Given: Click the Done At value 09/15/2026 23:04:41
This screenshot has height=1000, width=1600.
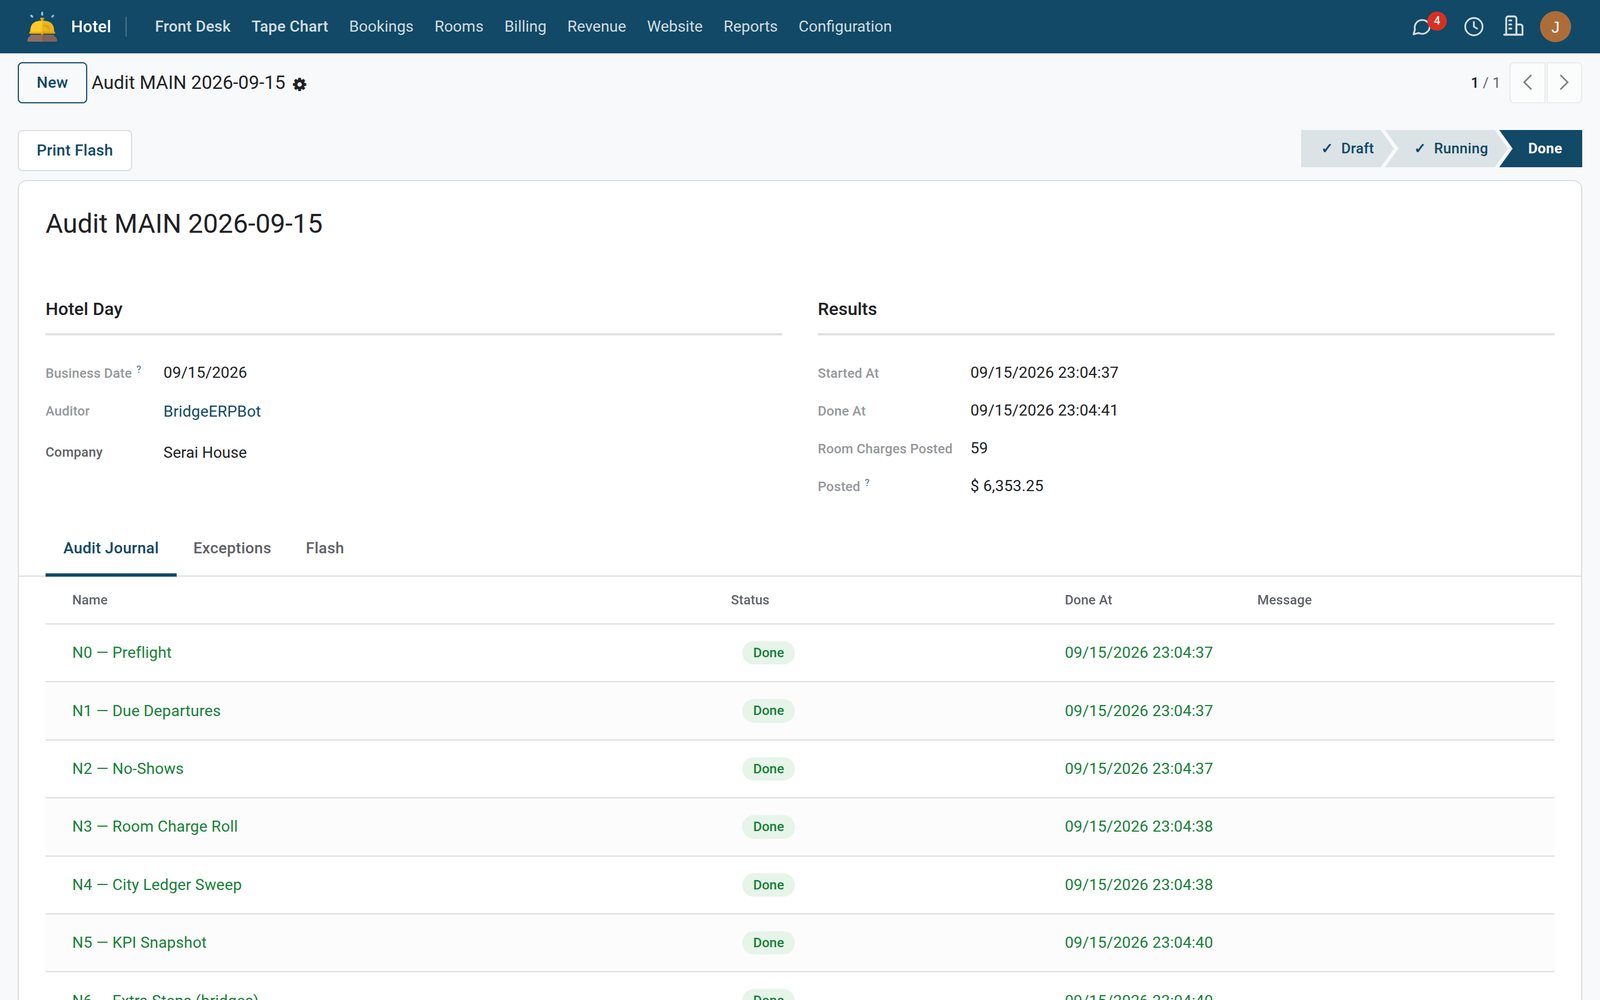Looking at the screenshot, I should 1044,410.
